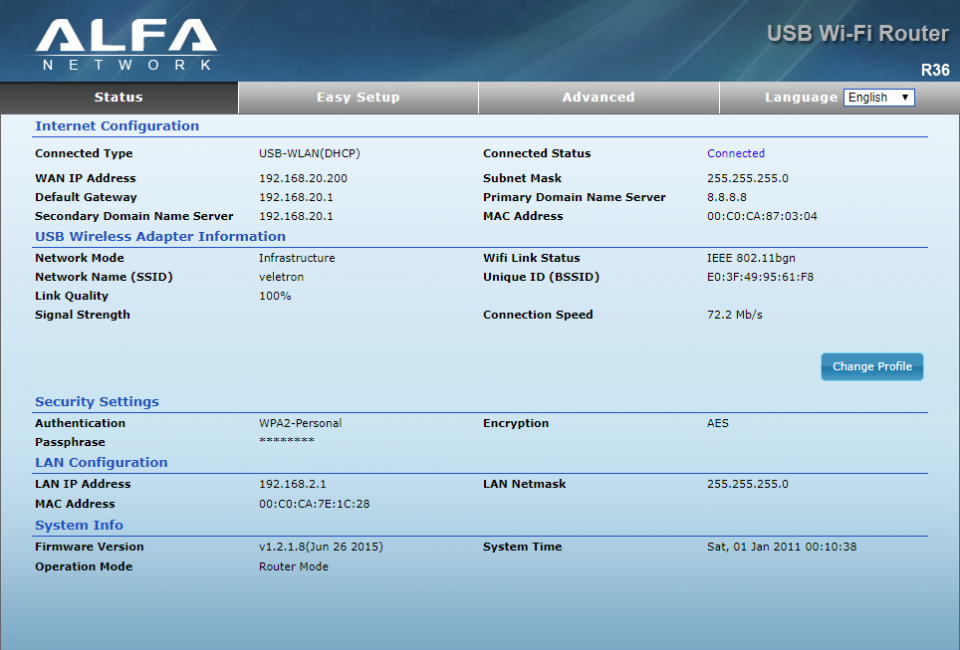Image resolution: width=960 pixels, height=650 pixels.
Task: Open the Advanced tab
Action: (x=598, y=97)
